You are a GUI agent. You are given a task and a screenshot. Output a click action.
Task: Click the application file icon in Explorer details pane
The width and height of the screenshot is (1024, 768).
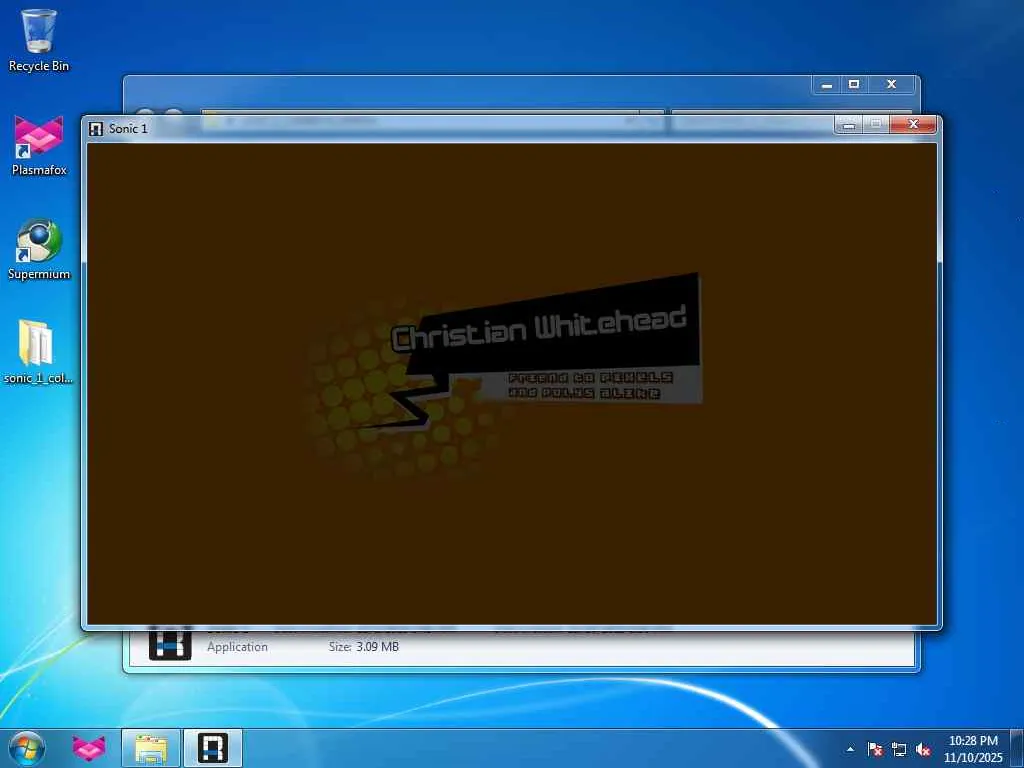pos(170,643)
